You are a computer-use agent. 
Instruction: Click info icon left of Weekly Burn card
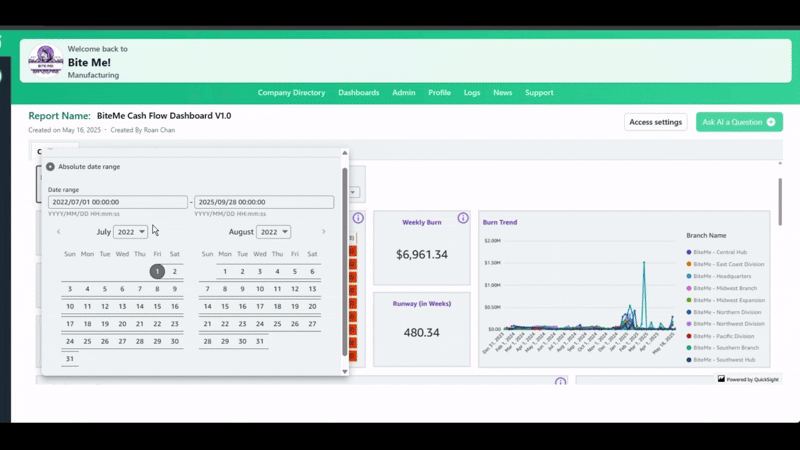tap(358, 218)
